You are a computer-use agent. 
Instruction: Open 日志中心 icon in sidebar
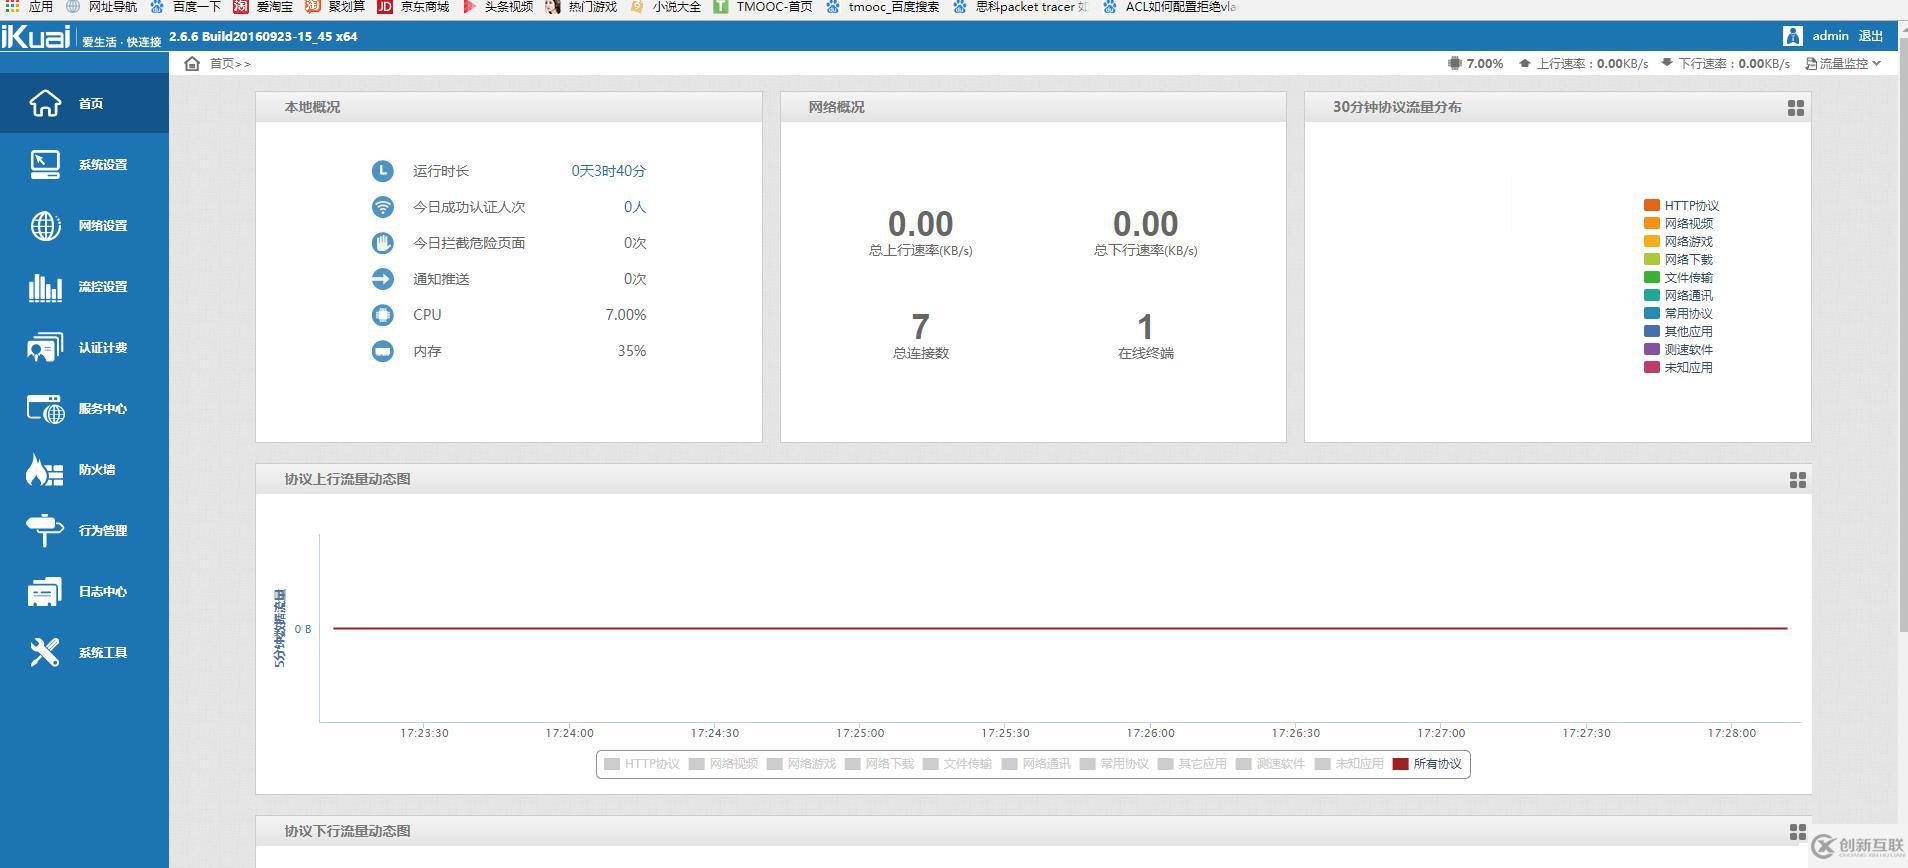(45, 591)
